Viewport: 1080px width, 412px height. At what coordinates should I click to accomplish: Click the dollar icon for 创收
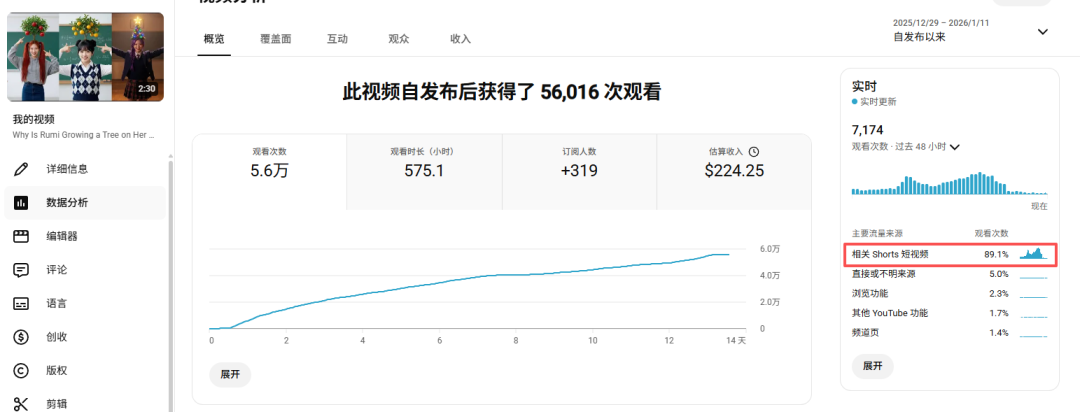click(21, 337)
